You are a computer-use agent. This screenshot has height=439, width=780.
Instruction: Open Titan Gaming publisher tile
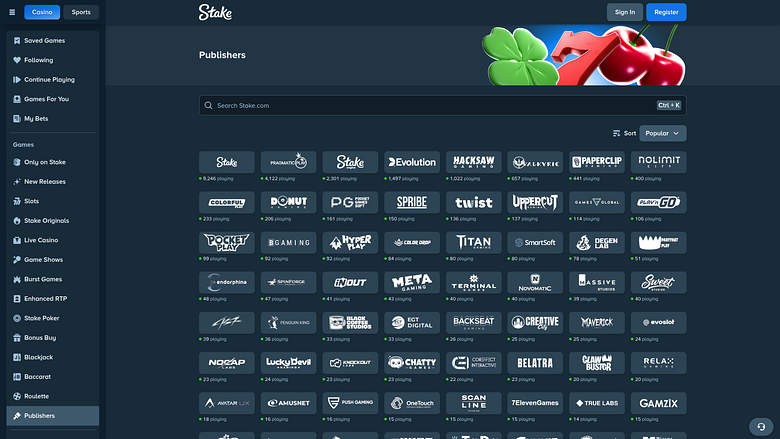pos(474,243)
